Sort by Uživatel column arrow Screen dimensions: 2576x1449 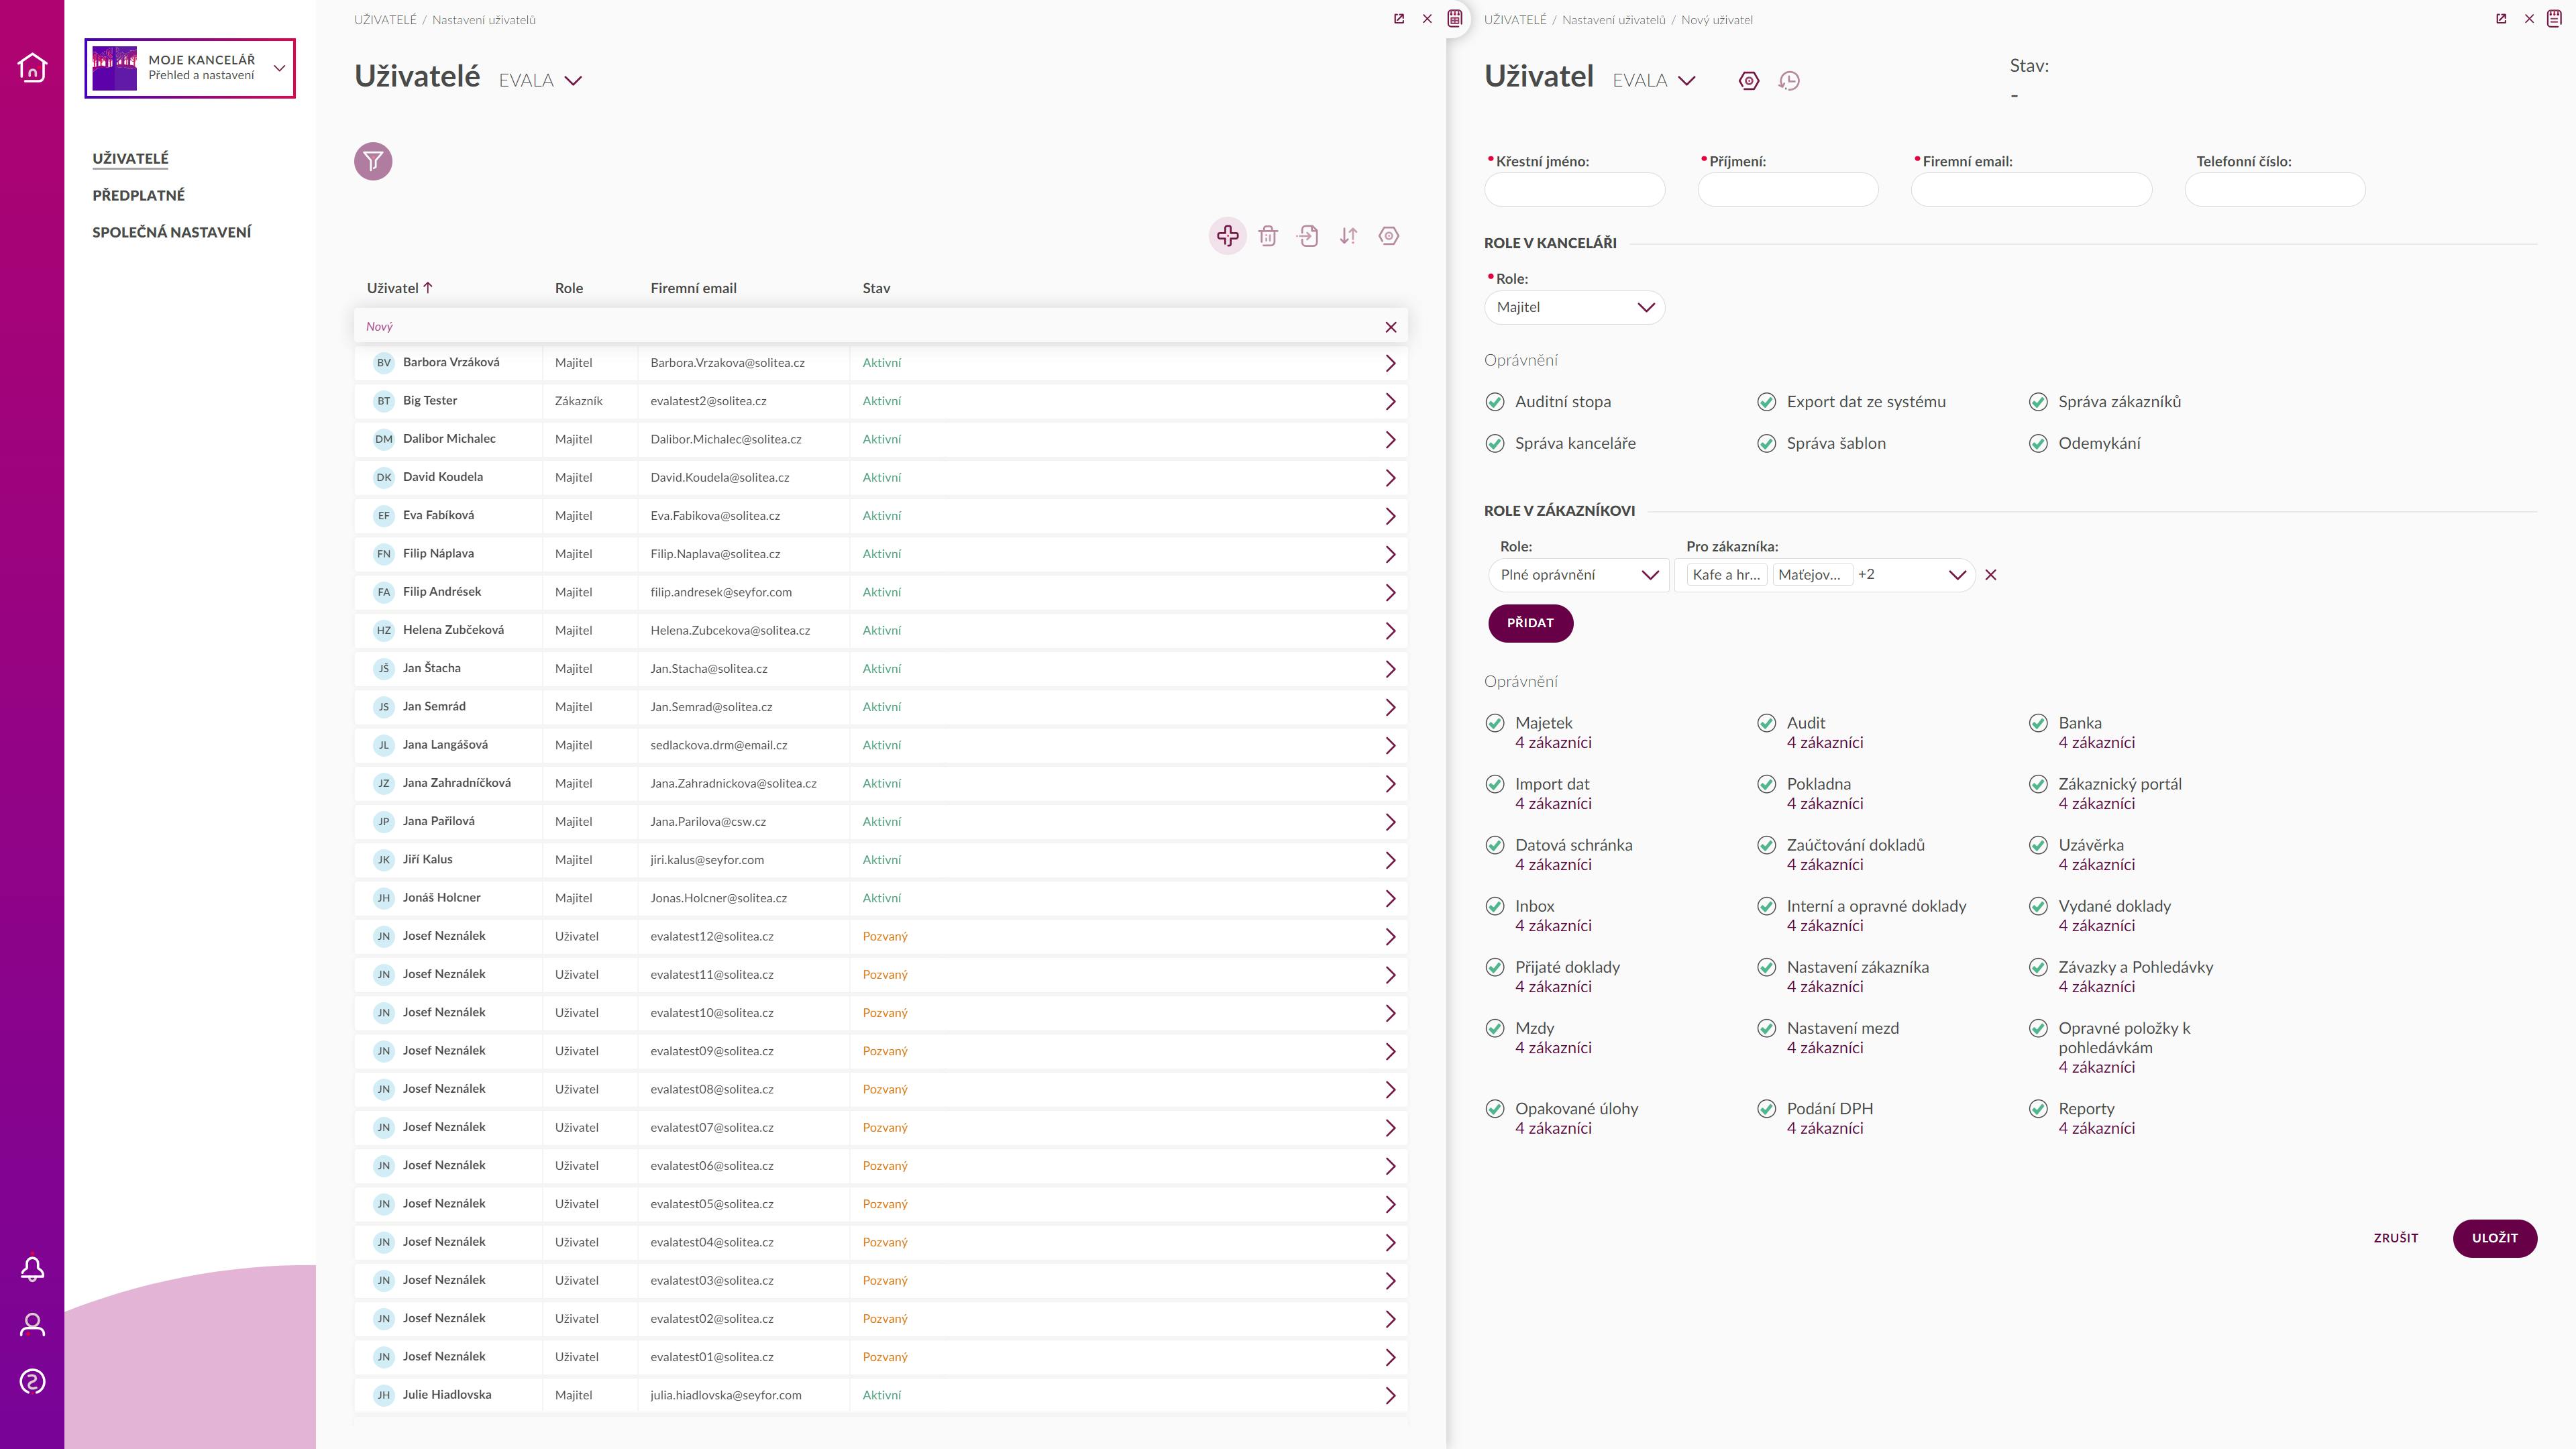tap(428, 288)
